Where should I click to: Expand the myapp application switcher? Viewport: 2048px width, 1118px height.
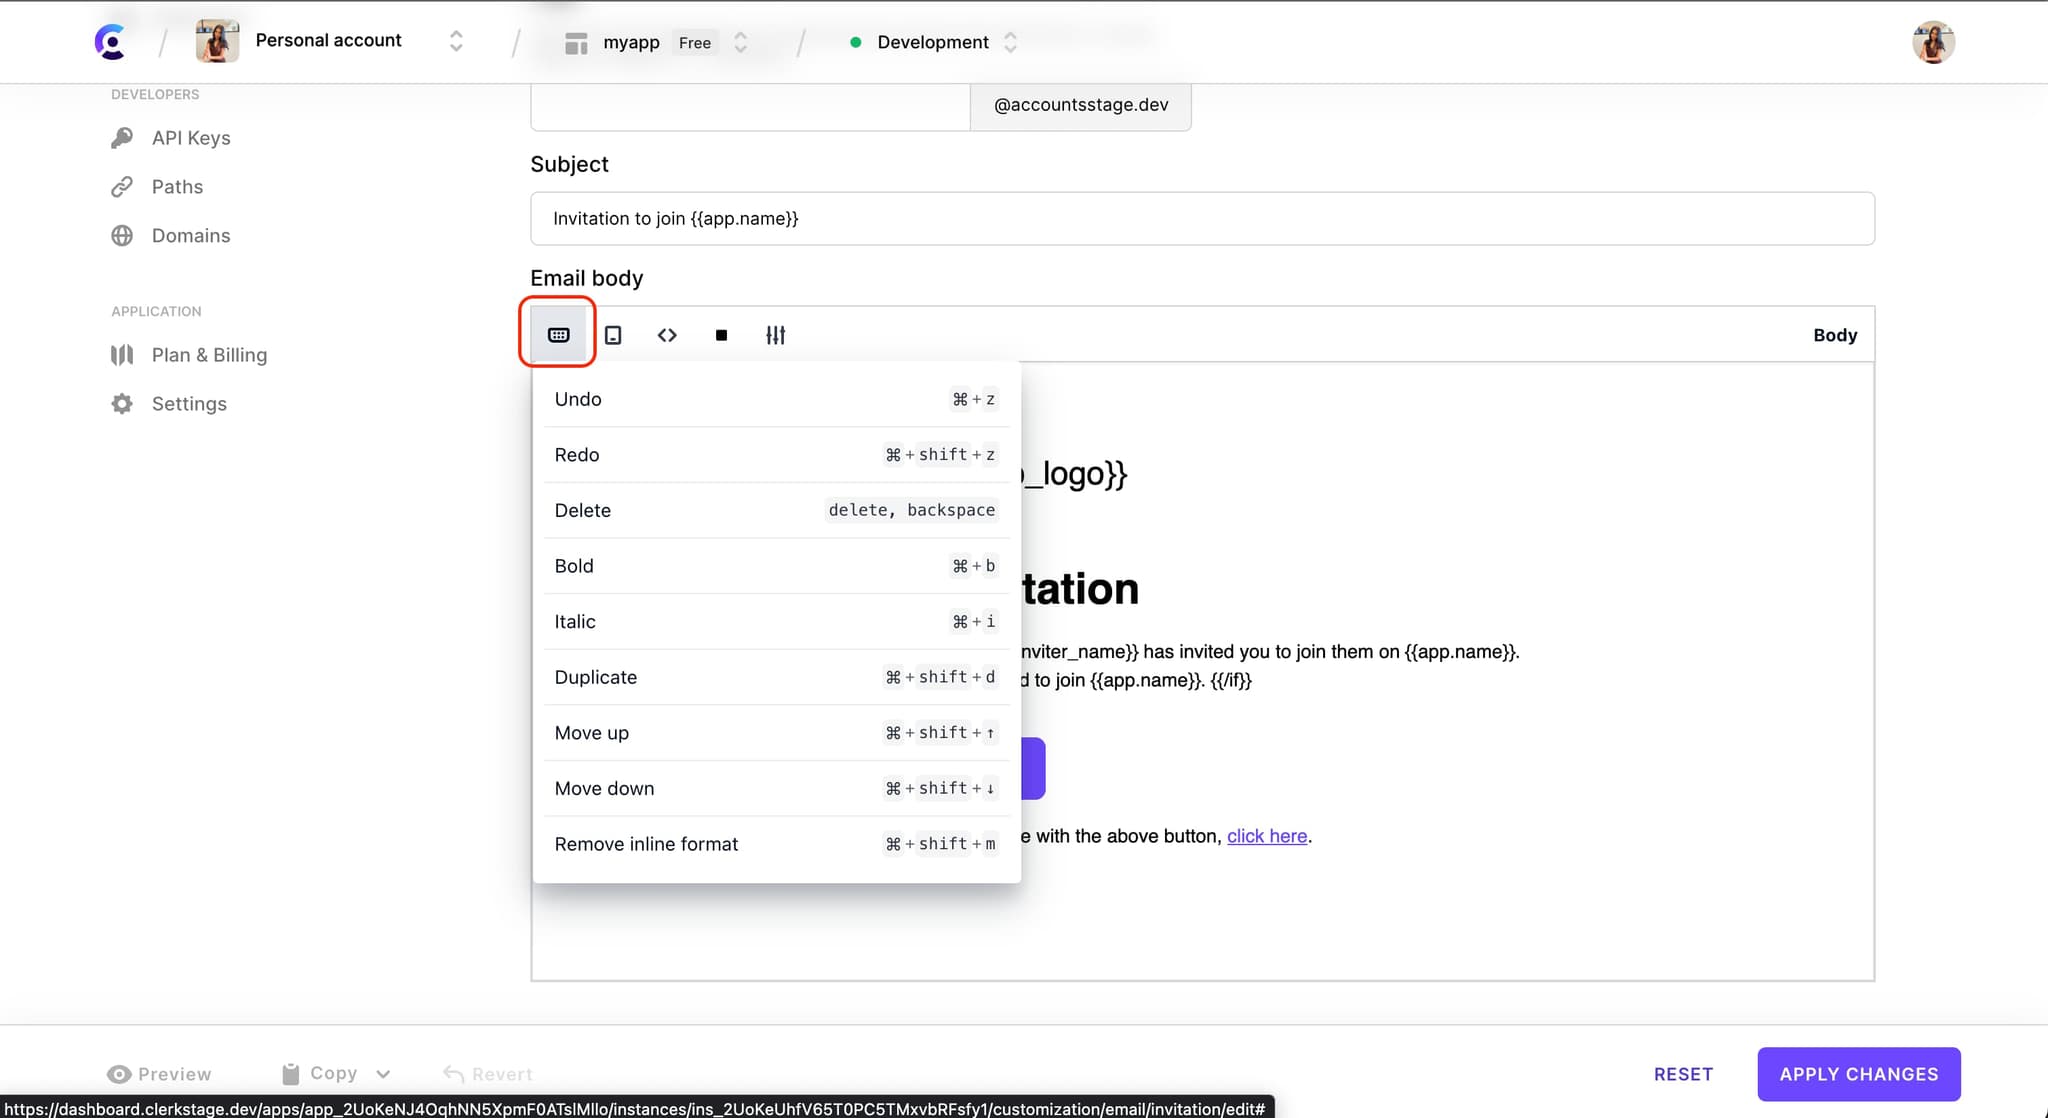coord(740,42)
